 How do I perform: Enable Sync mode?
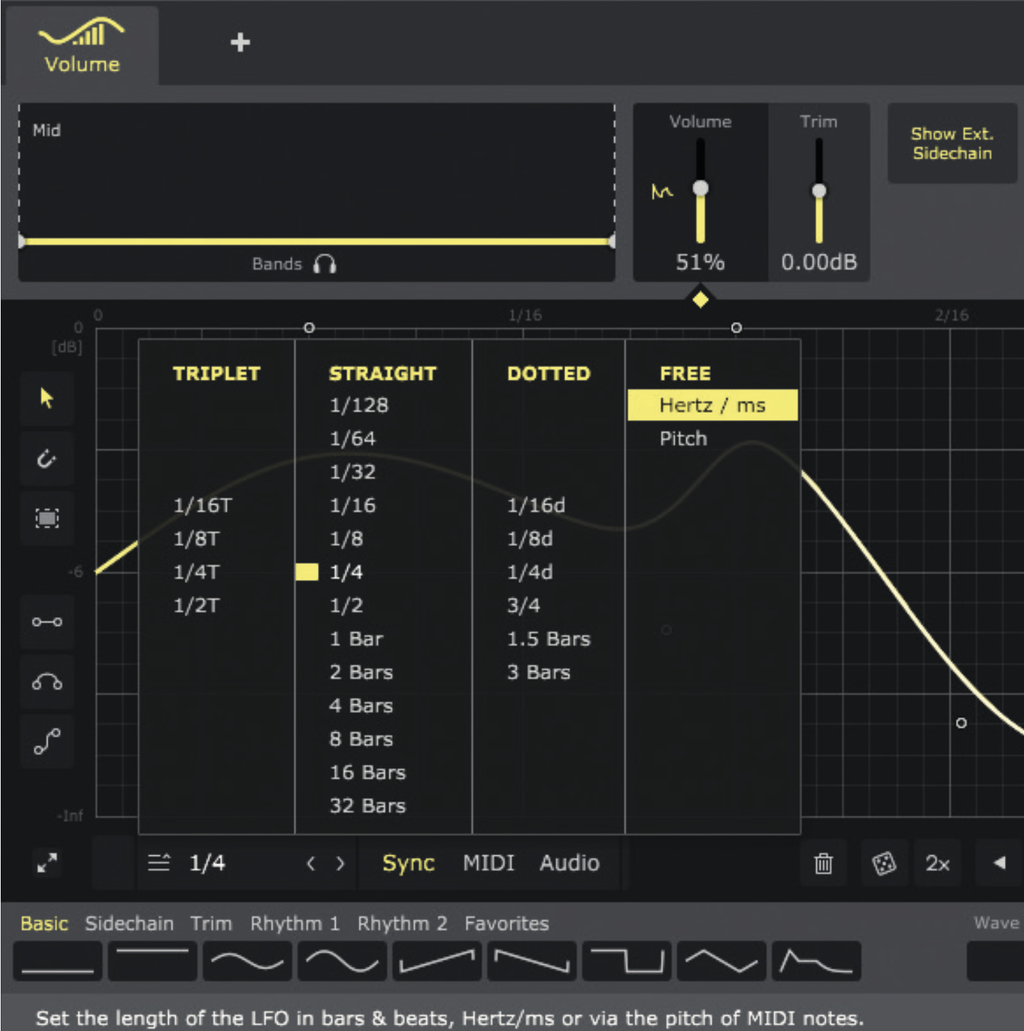(x=408, y=863)
